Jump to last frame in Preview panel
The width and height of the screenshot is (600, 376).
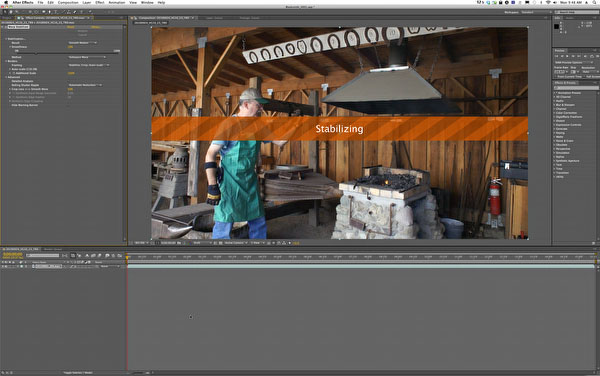click(579, 56)
